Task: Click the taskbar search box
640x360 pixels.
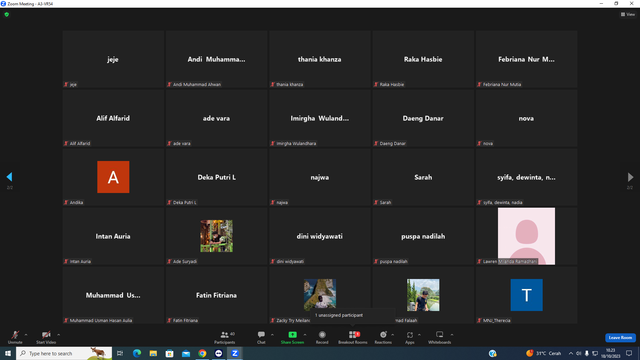Action: click(x=64, y=353)
